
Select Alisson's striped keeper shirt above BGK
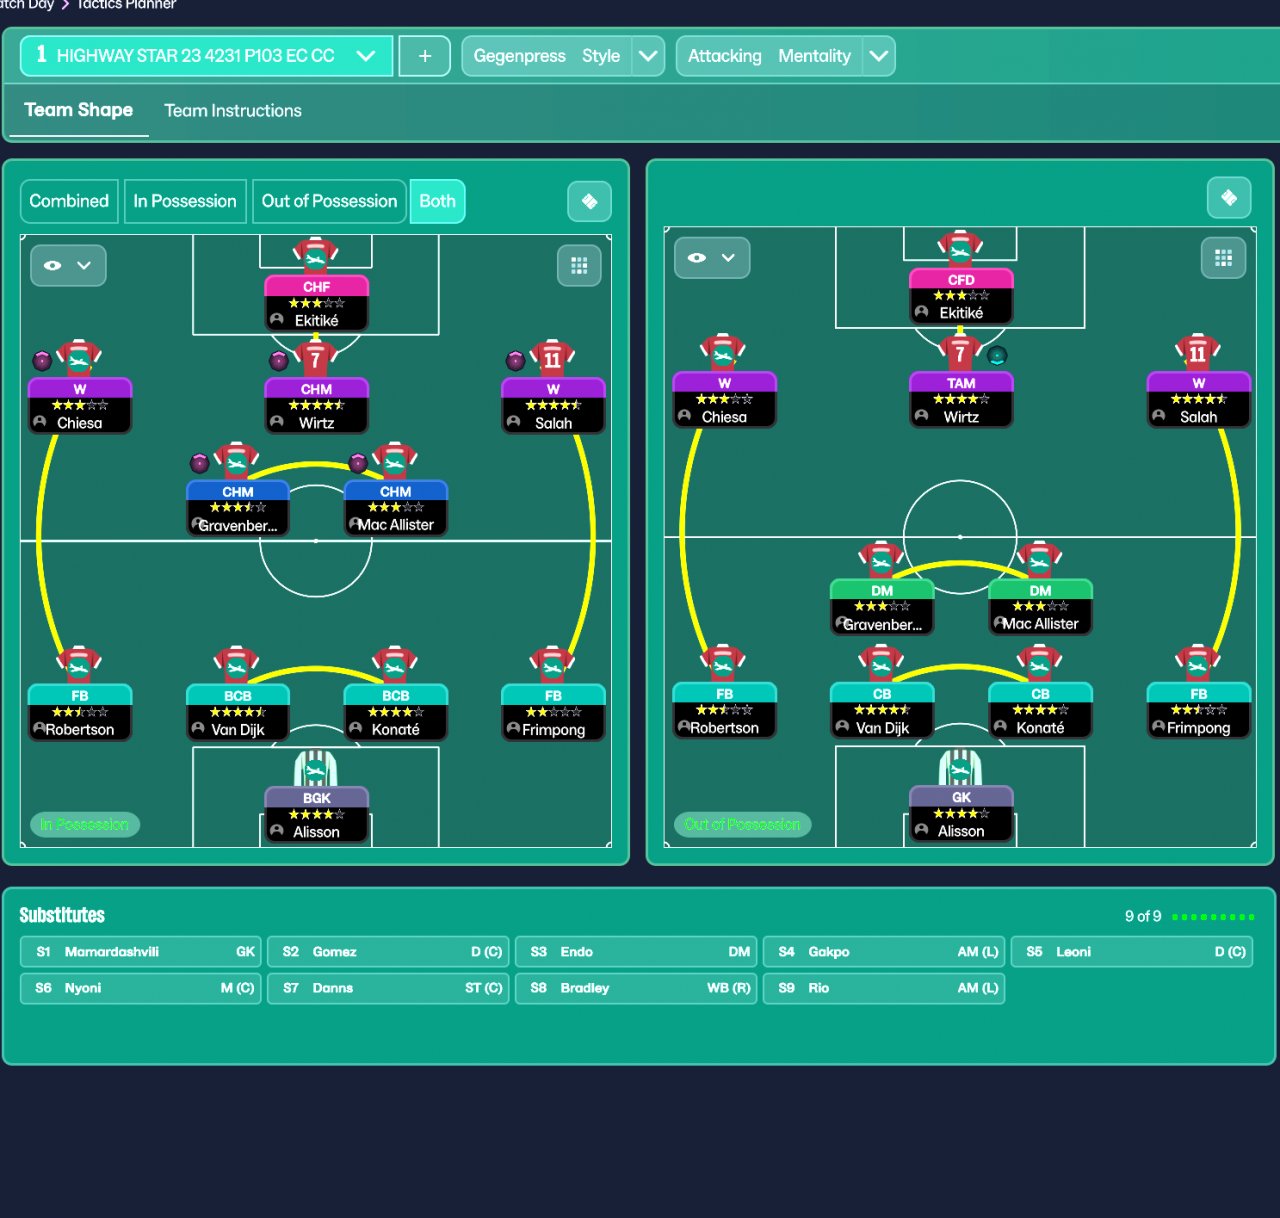pos(316,768)
